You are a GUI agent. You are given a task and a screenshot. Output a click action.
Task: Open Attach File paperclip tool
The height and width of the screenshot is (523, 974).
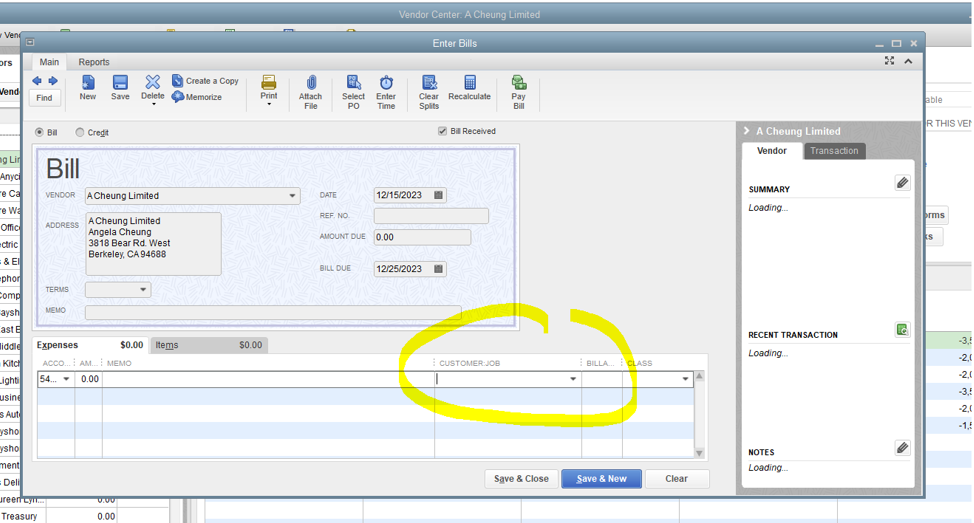(x=311, y=93)
